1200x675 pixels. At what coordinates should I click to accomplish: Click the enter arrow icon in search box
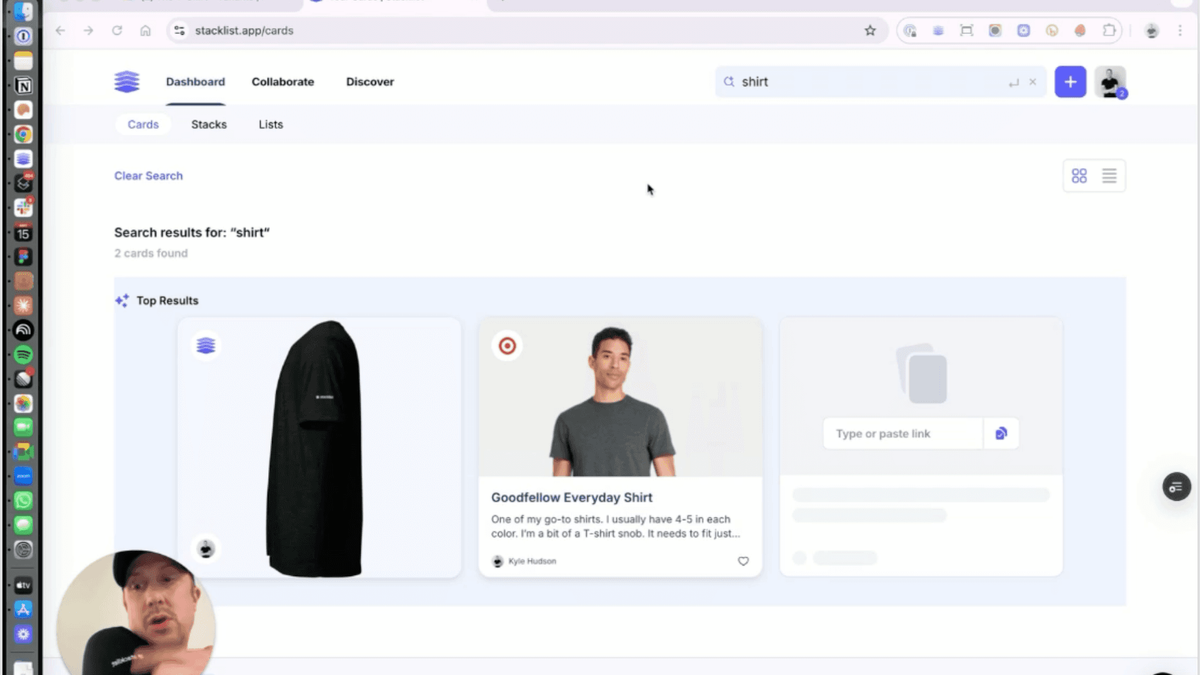click(x=1014, y=82)
